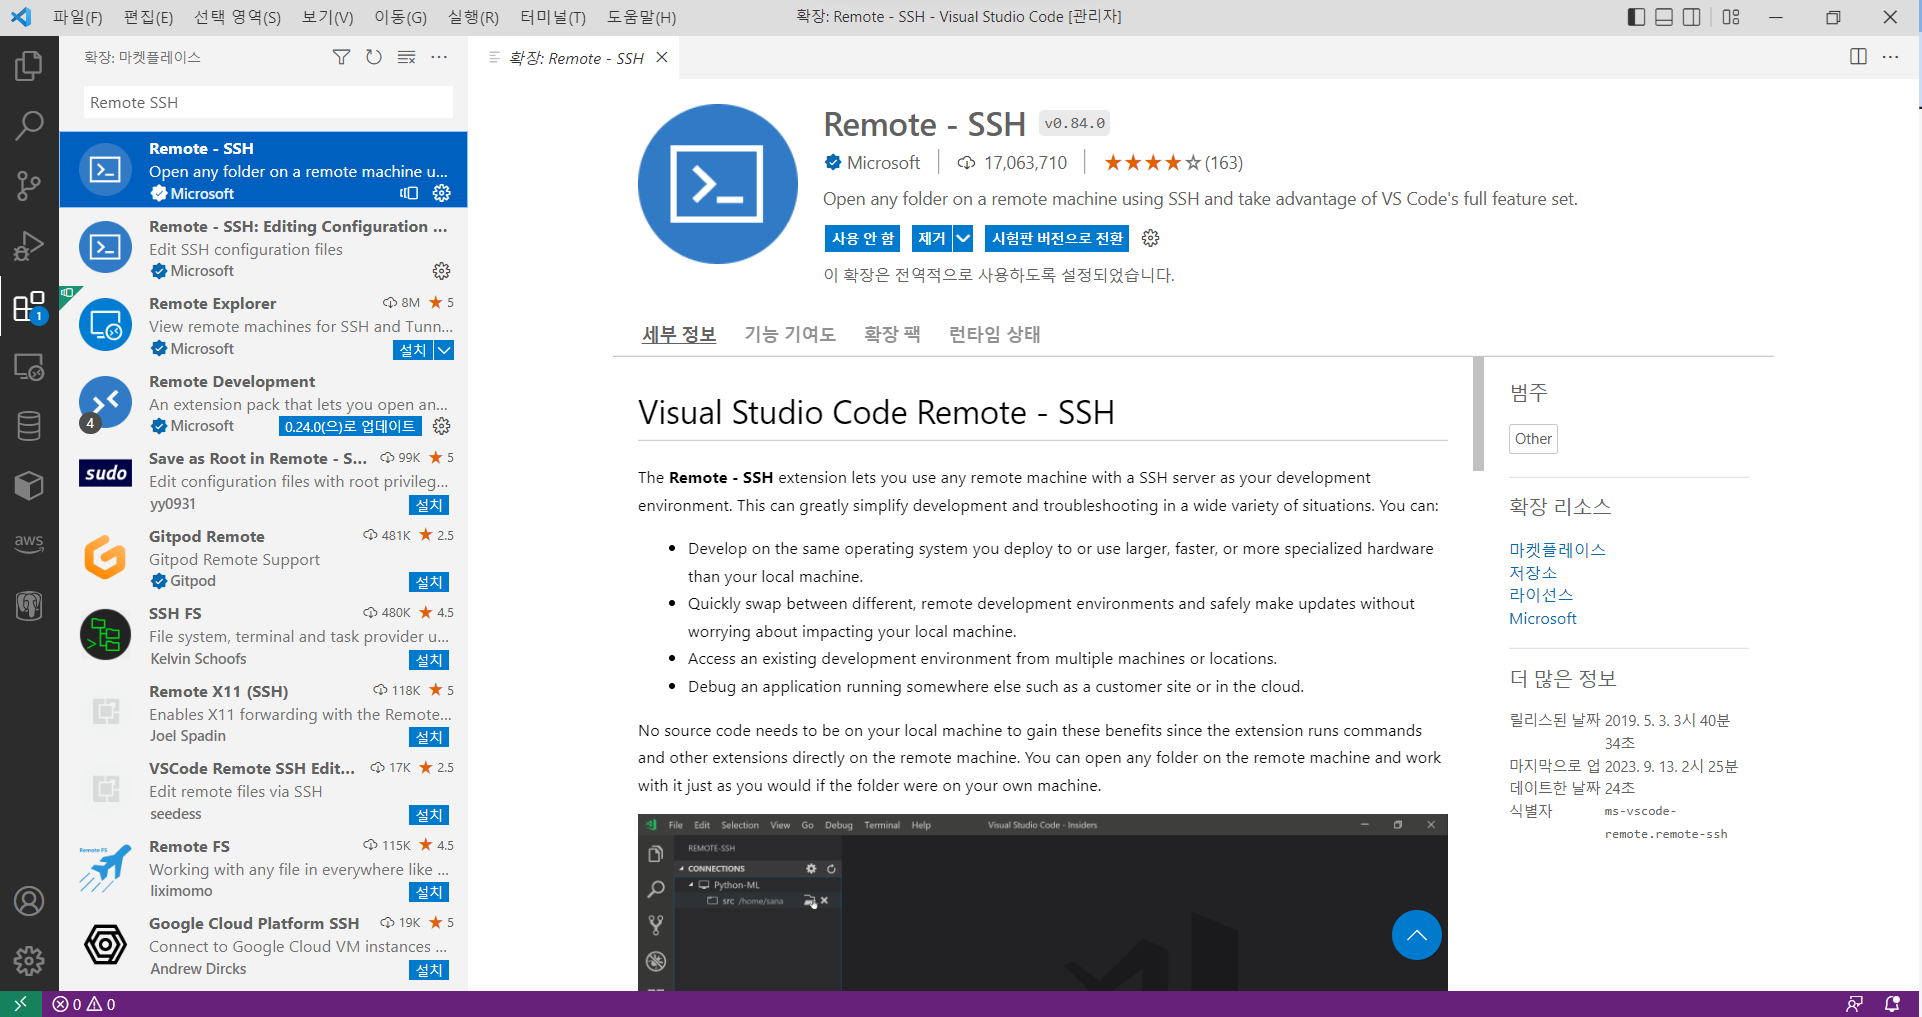
Task: Switch to the 확장 팩 tab
Action: pos(892,334)
